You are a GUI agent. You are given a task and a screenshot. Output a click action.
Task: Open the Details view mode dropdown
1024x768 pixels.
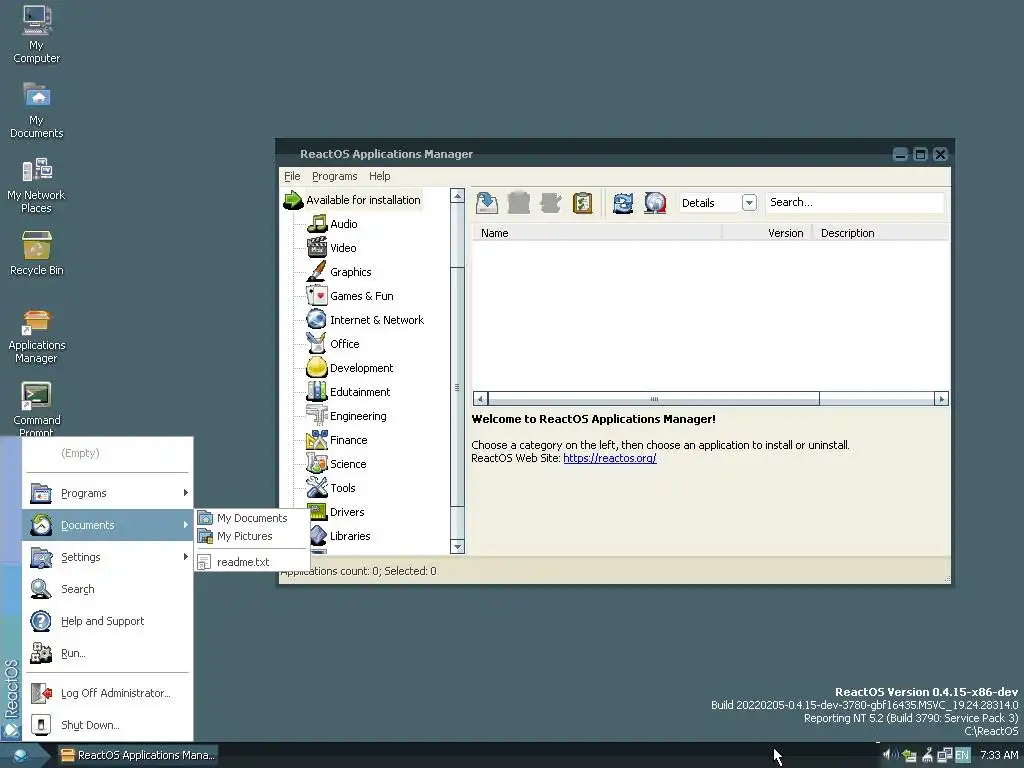click(749, 203)
